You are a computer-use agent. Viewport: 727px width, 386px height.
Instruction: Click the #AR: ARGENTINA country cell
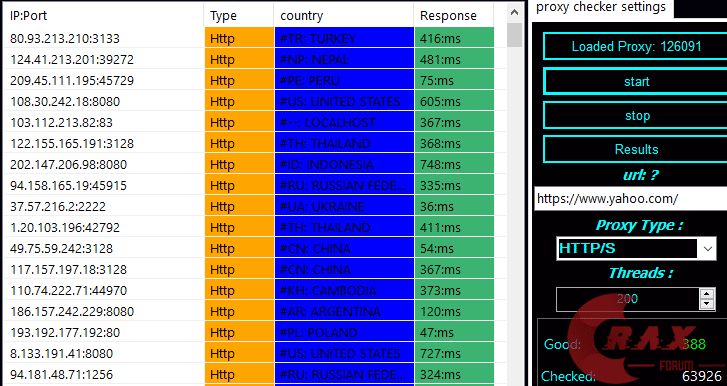pos(344,311)
